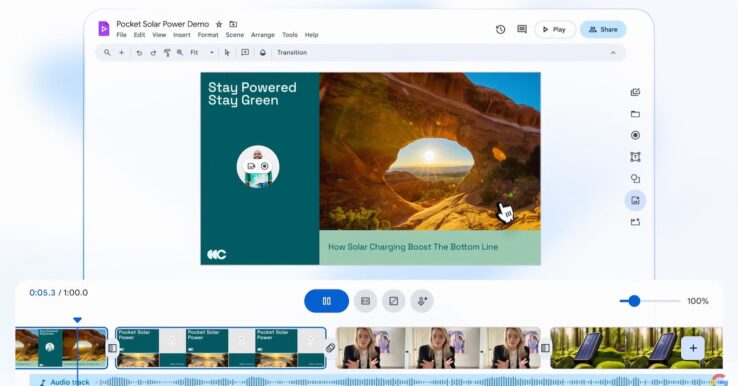Select the paint format tool

pos(167,53)
